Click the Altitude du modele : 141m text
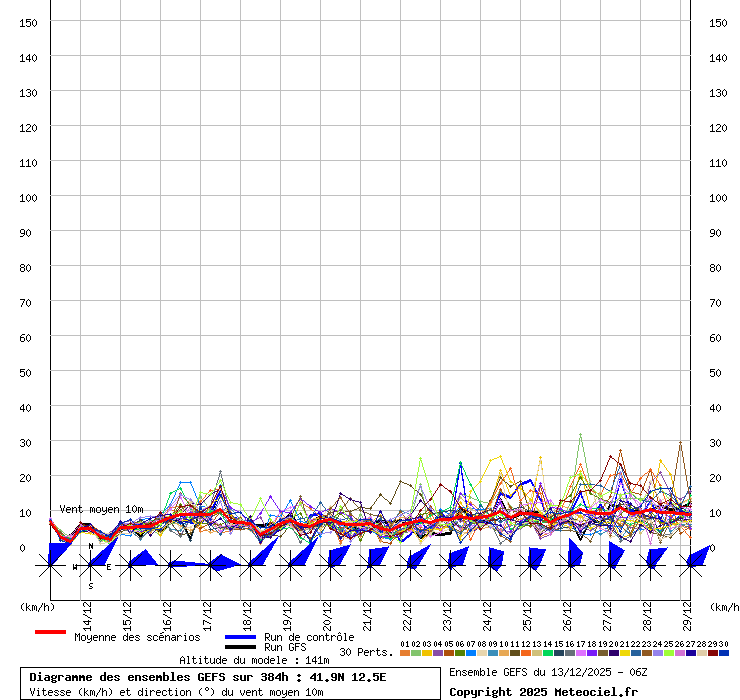This screenshot has width=740, height=700. click(x=254, y=660)
